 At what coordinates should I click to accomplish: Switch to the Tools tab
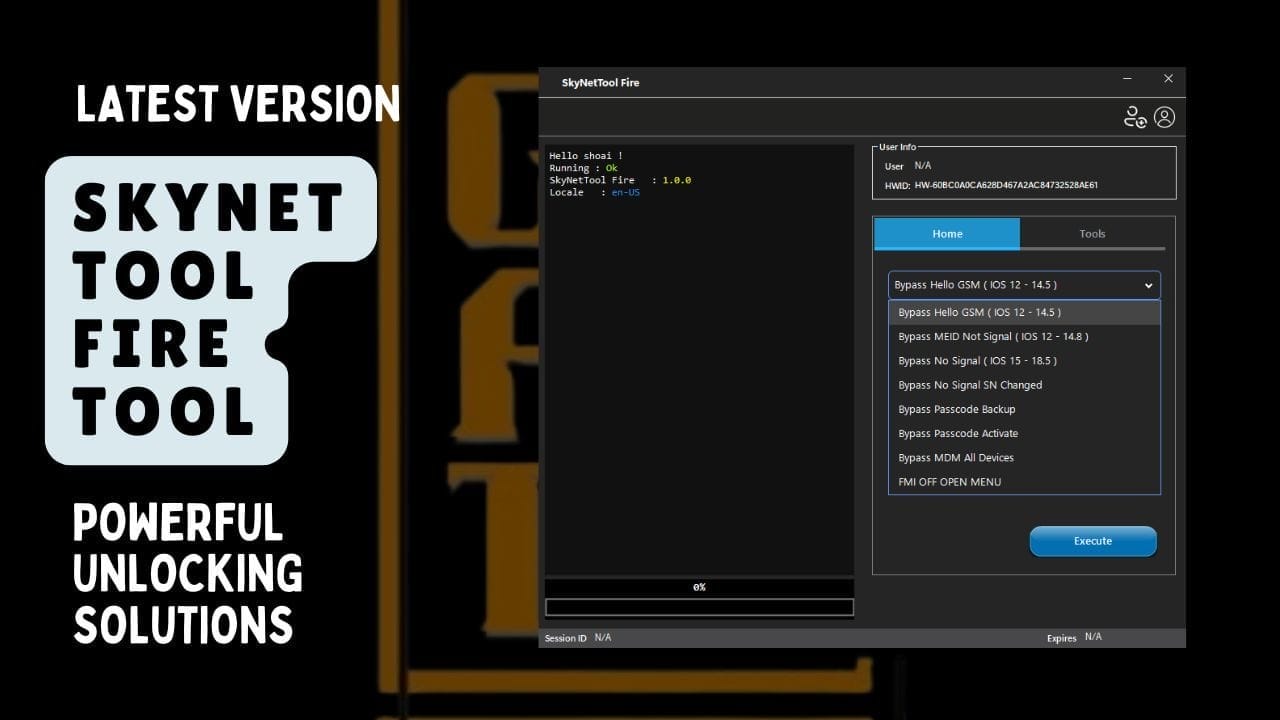pos(1092,233)
